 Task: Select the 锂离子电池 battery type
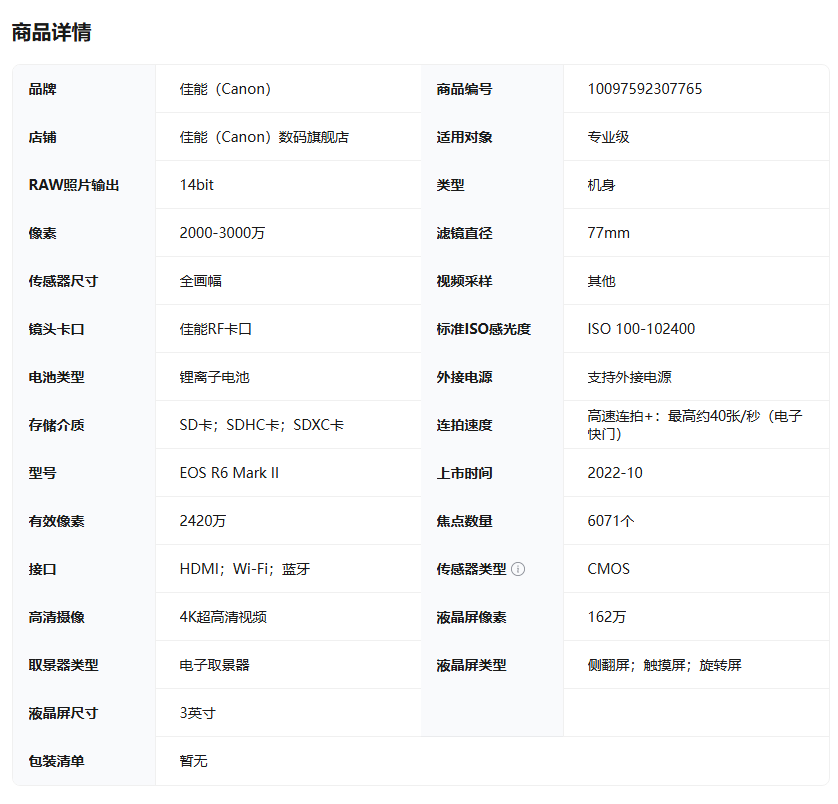(214, 377)
